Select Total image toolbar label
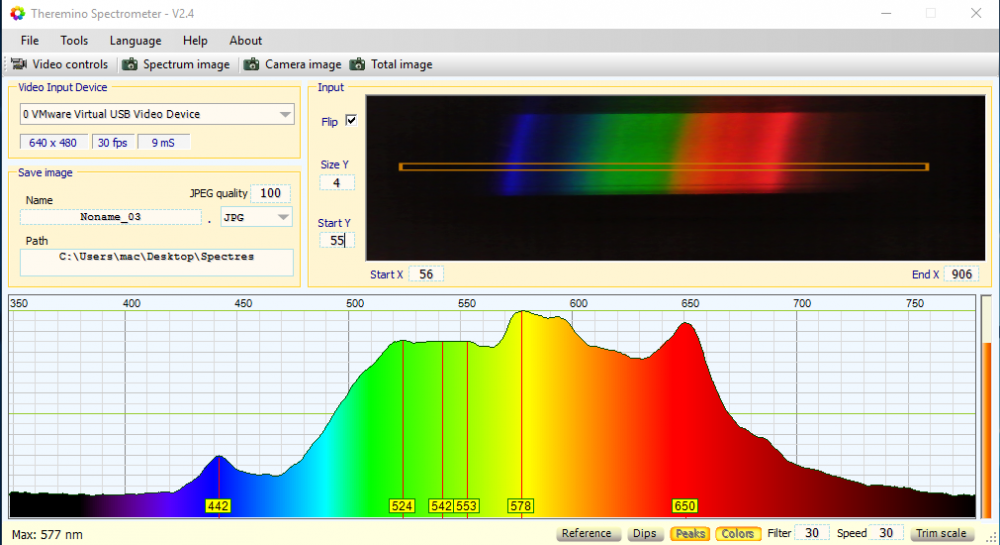Viewport: 1000px width, 545px height. click(402, 64)
